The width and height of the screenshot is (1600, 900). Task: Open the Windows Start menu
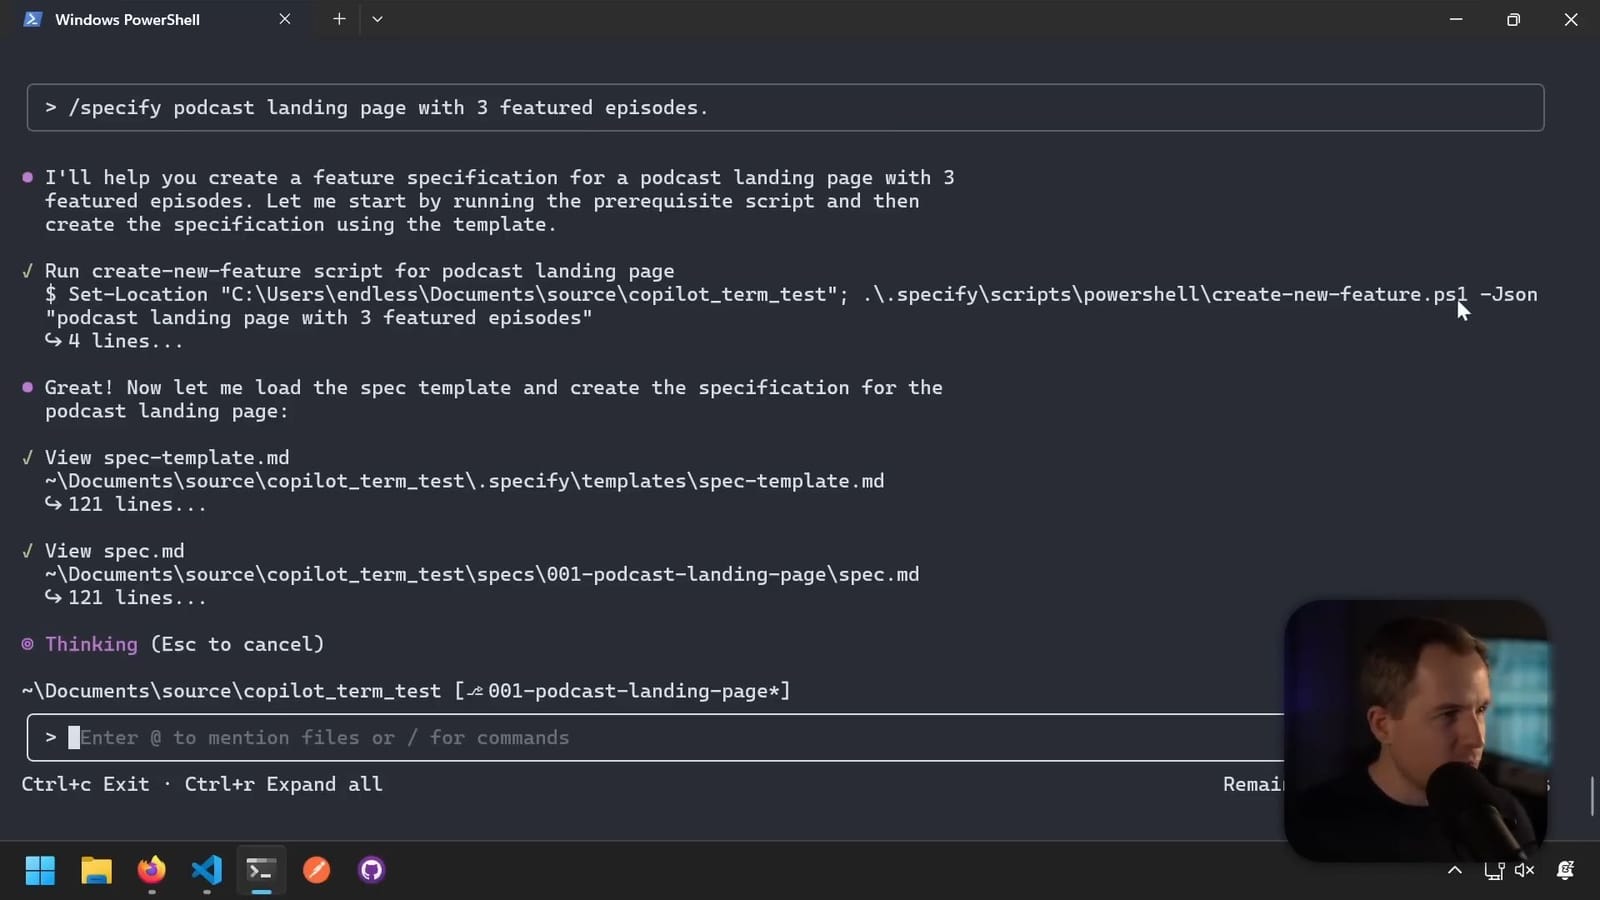coord(40,870)
